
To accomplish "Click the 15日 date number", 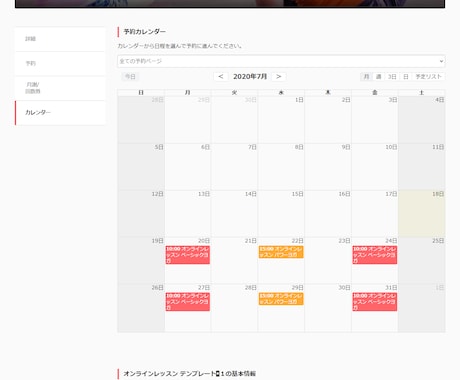I will click(297, 194).
